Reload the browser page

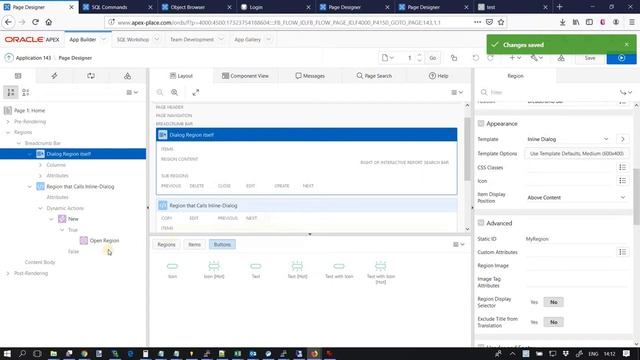(36, 22)
